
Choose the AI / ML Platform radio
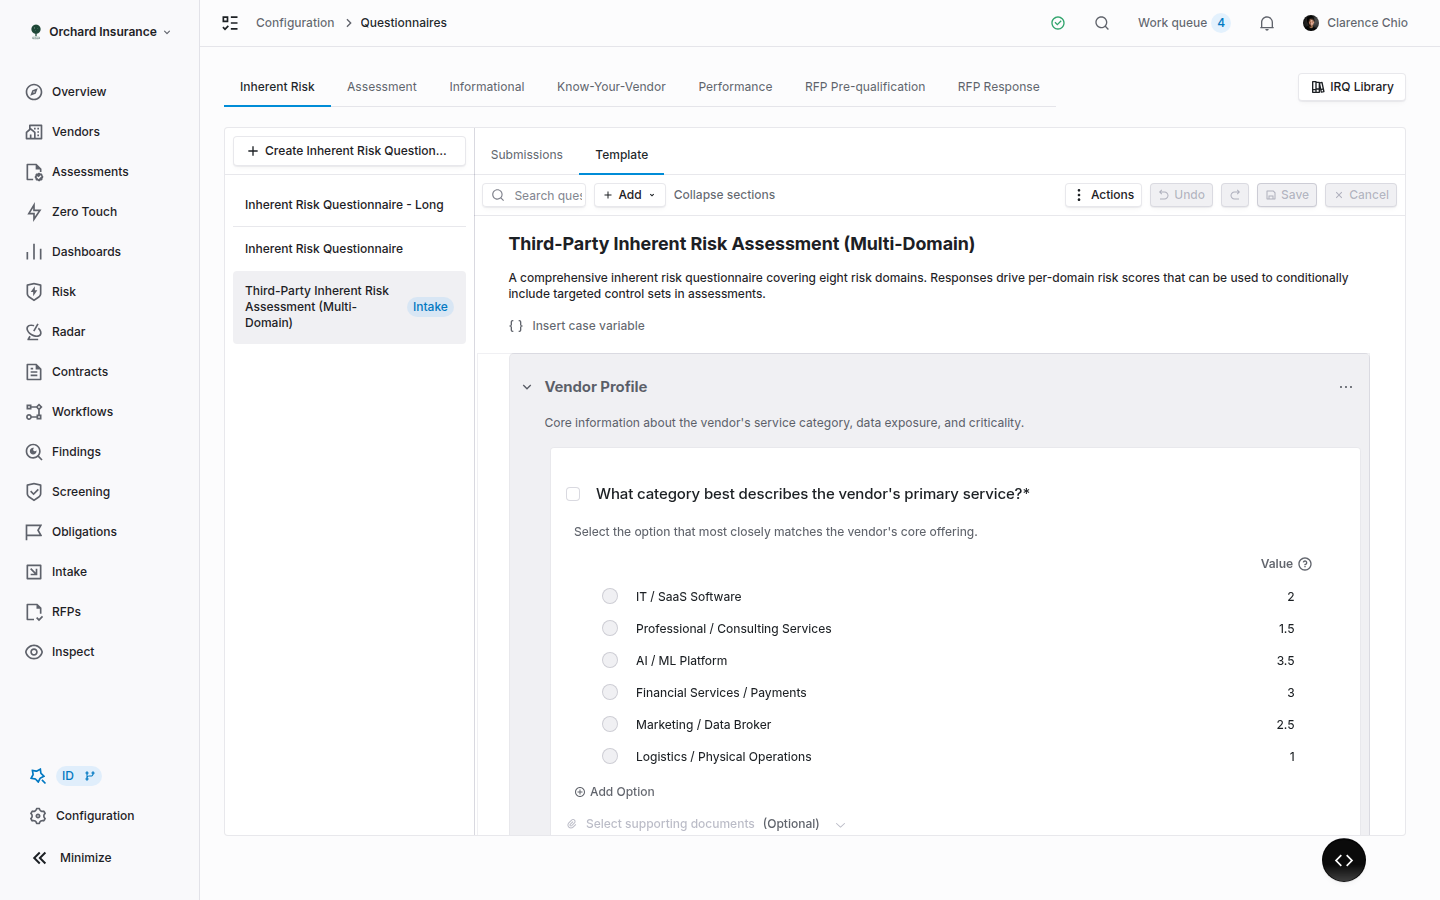click(x=610, y=660)
